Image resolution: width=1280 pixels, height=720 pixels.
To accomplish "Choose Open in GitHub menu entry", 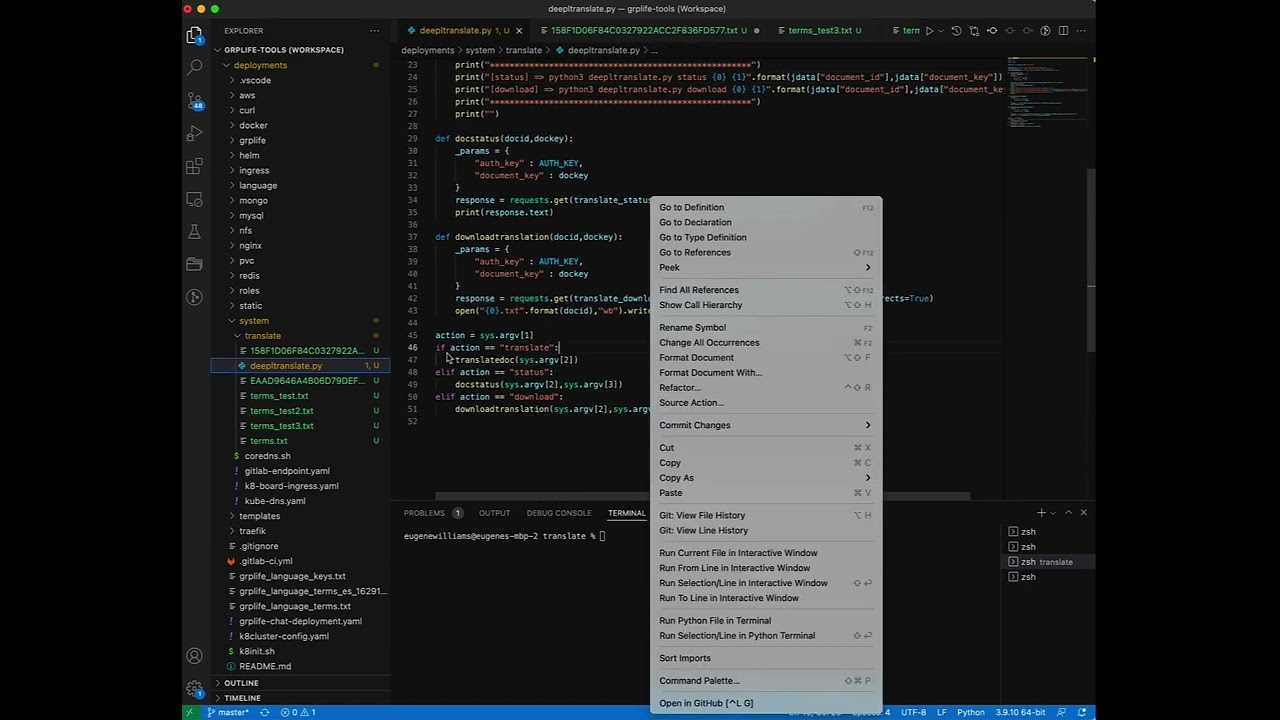I will click(x=766, y=703).
